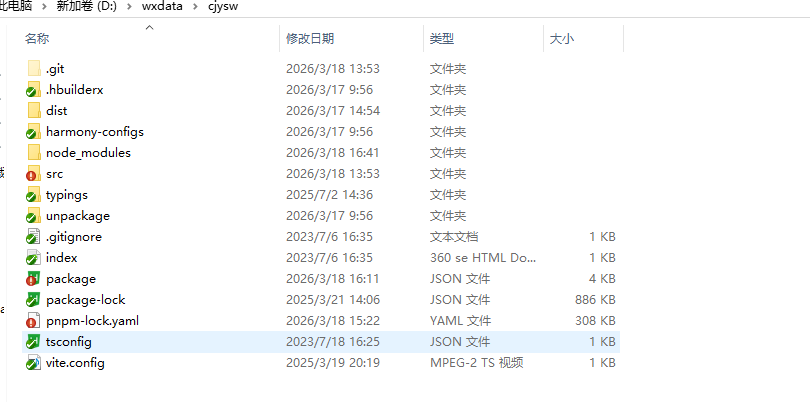Select the .git folder icon
810x402 pixels.
pos(33,69)
